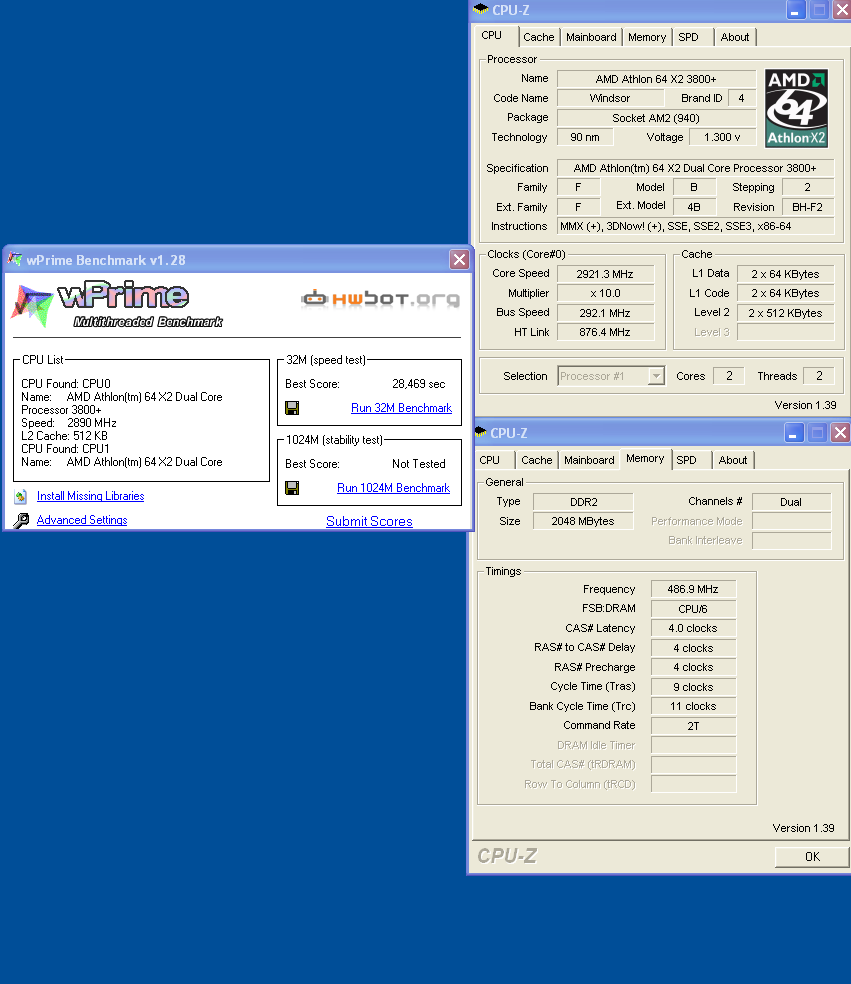This screenshot has width=851, height=984.
Task: Click the Threads count field
Action: point(818,376)
